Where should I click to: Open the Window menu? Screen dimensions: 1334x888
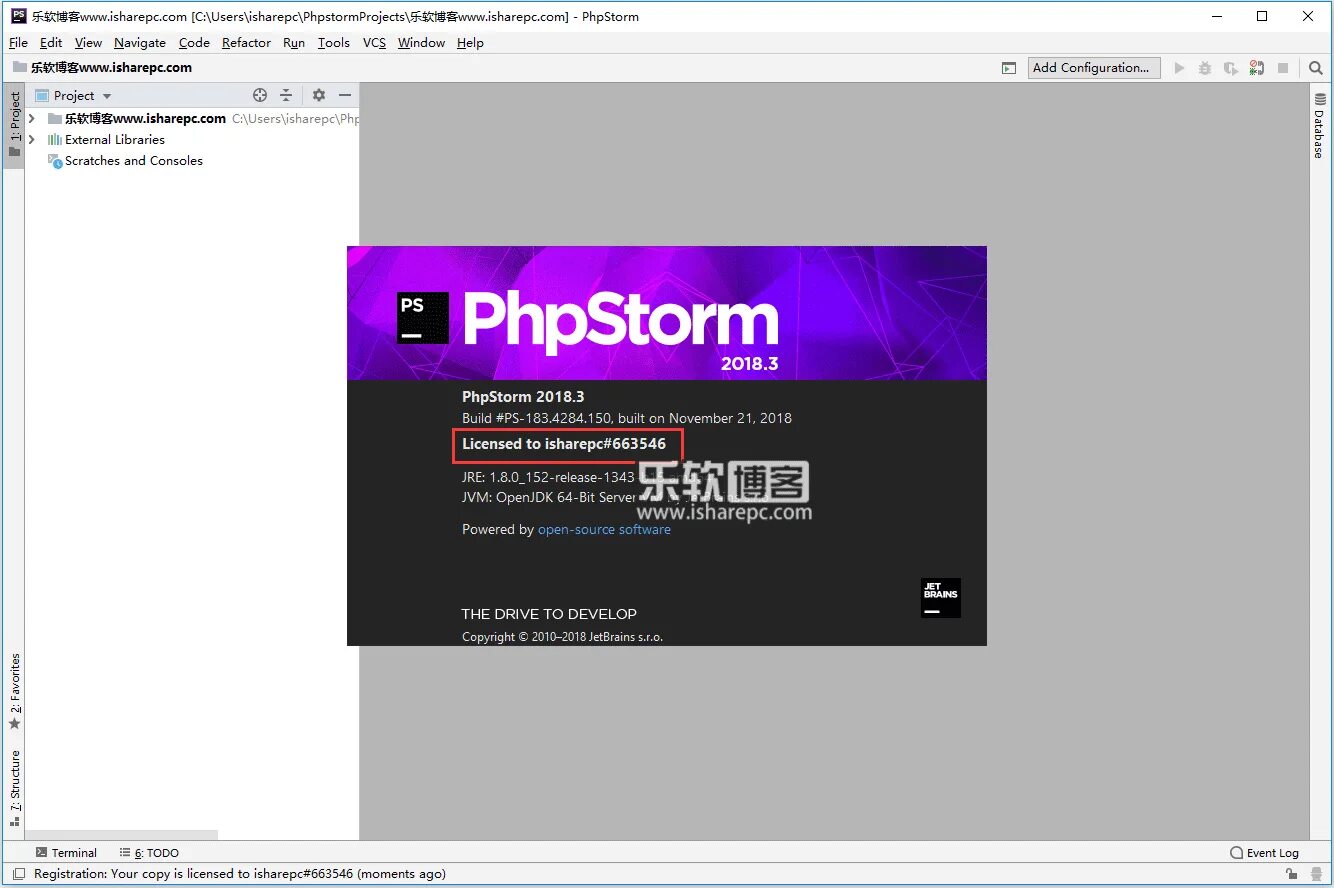(421, 42)
